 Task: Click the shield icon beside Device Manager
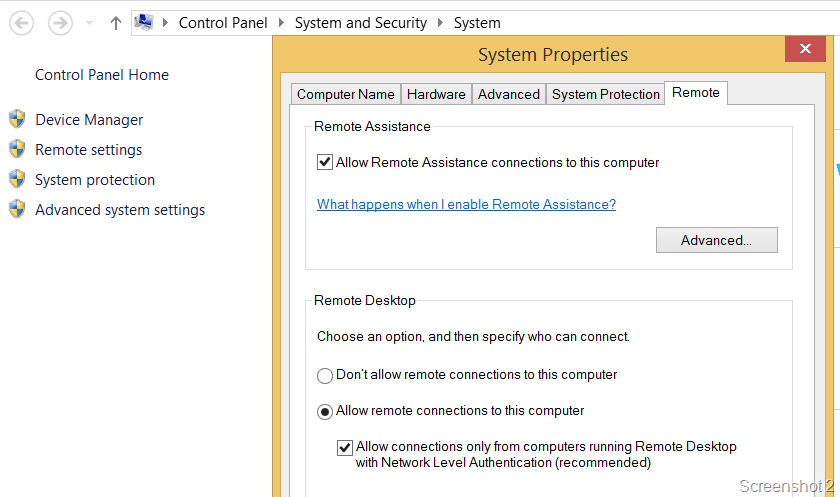click(x=17, y=120)
